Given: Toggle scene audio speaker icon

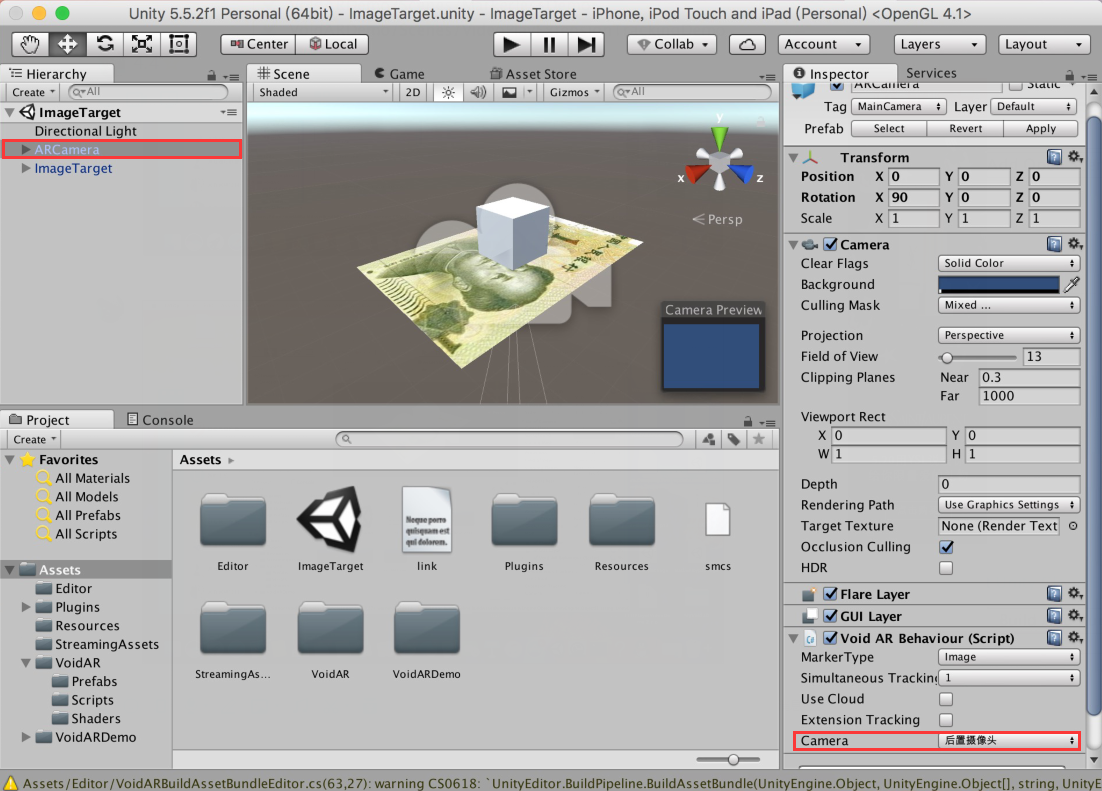Looking at the screenshot, I should pyautogui.click(x=478, y=92).
